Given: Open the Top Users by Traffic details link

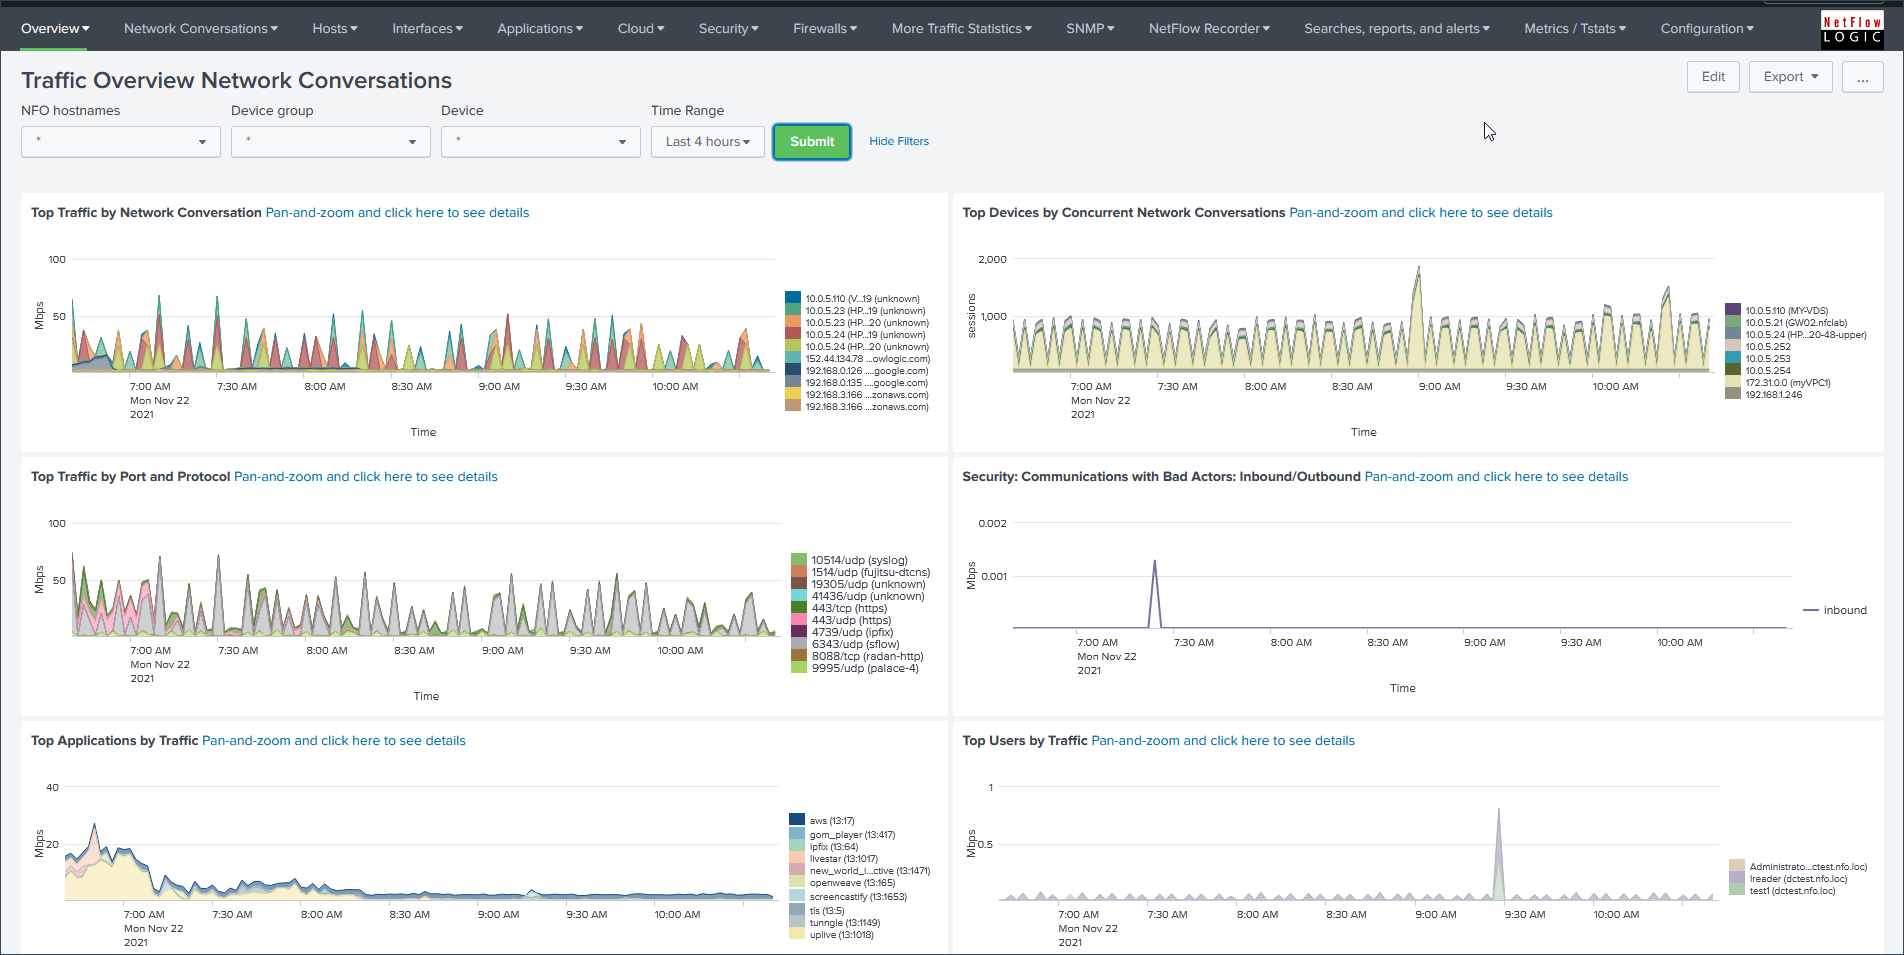Looking at the screenshot, I should [1222, 741].
